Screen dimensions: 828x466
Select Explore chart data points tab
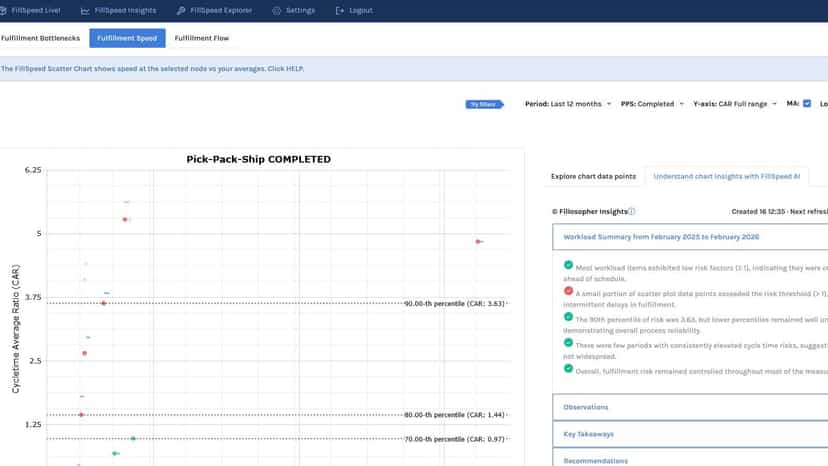click(x=594, y=176)
